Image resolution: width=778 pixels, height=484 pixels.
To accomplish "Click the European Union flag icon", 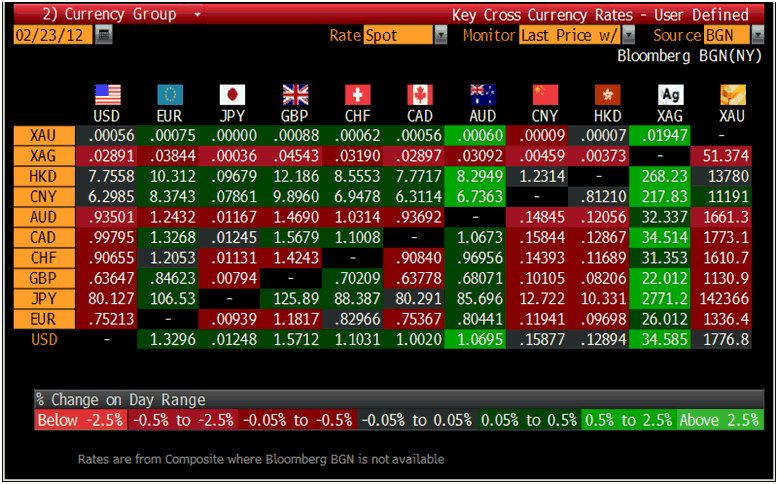I will click(170, 94).
